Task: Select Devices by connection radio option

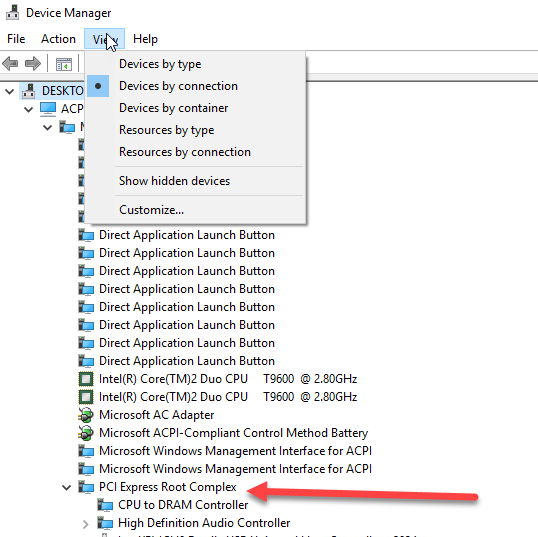Action: [x=195, y=86]
